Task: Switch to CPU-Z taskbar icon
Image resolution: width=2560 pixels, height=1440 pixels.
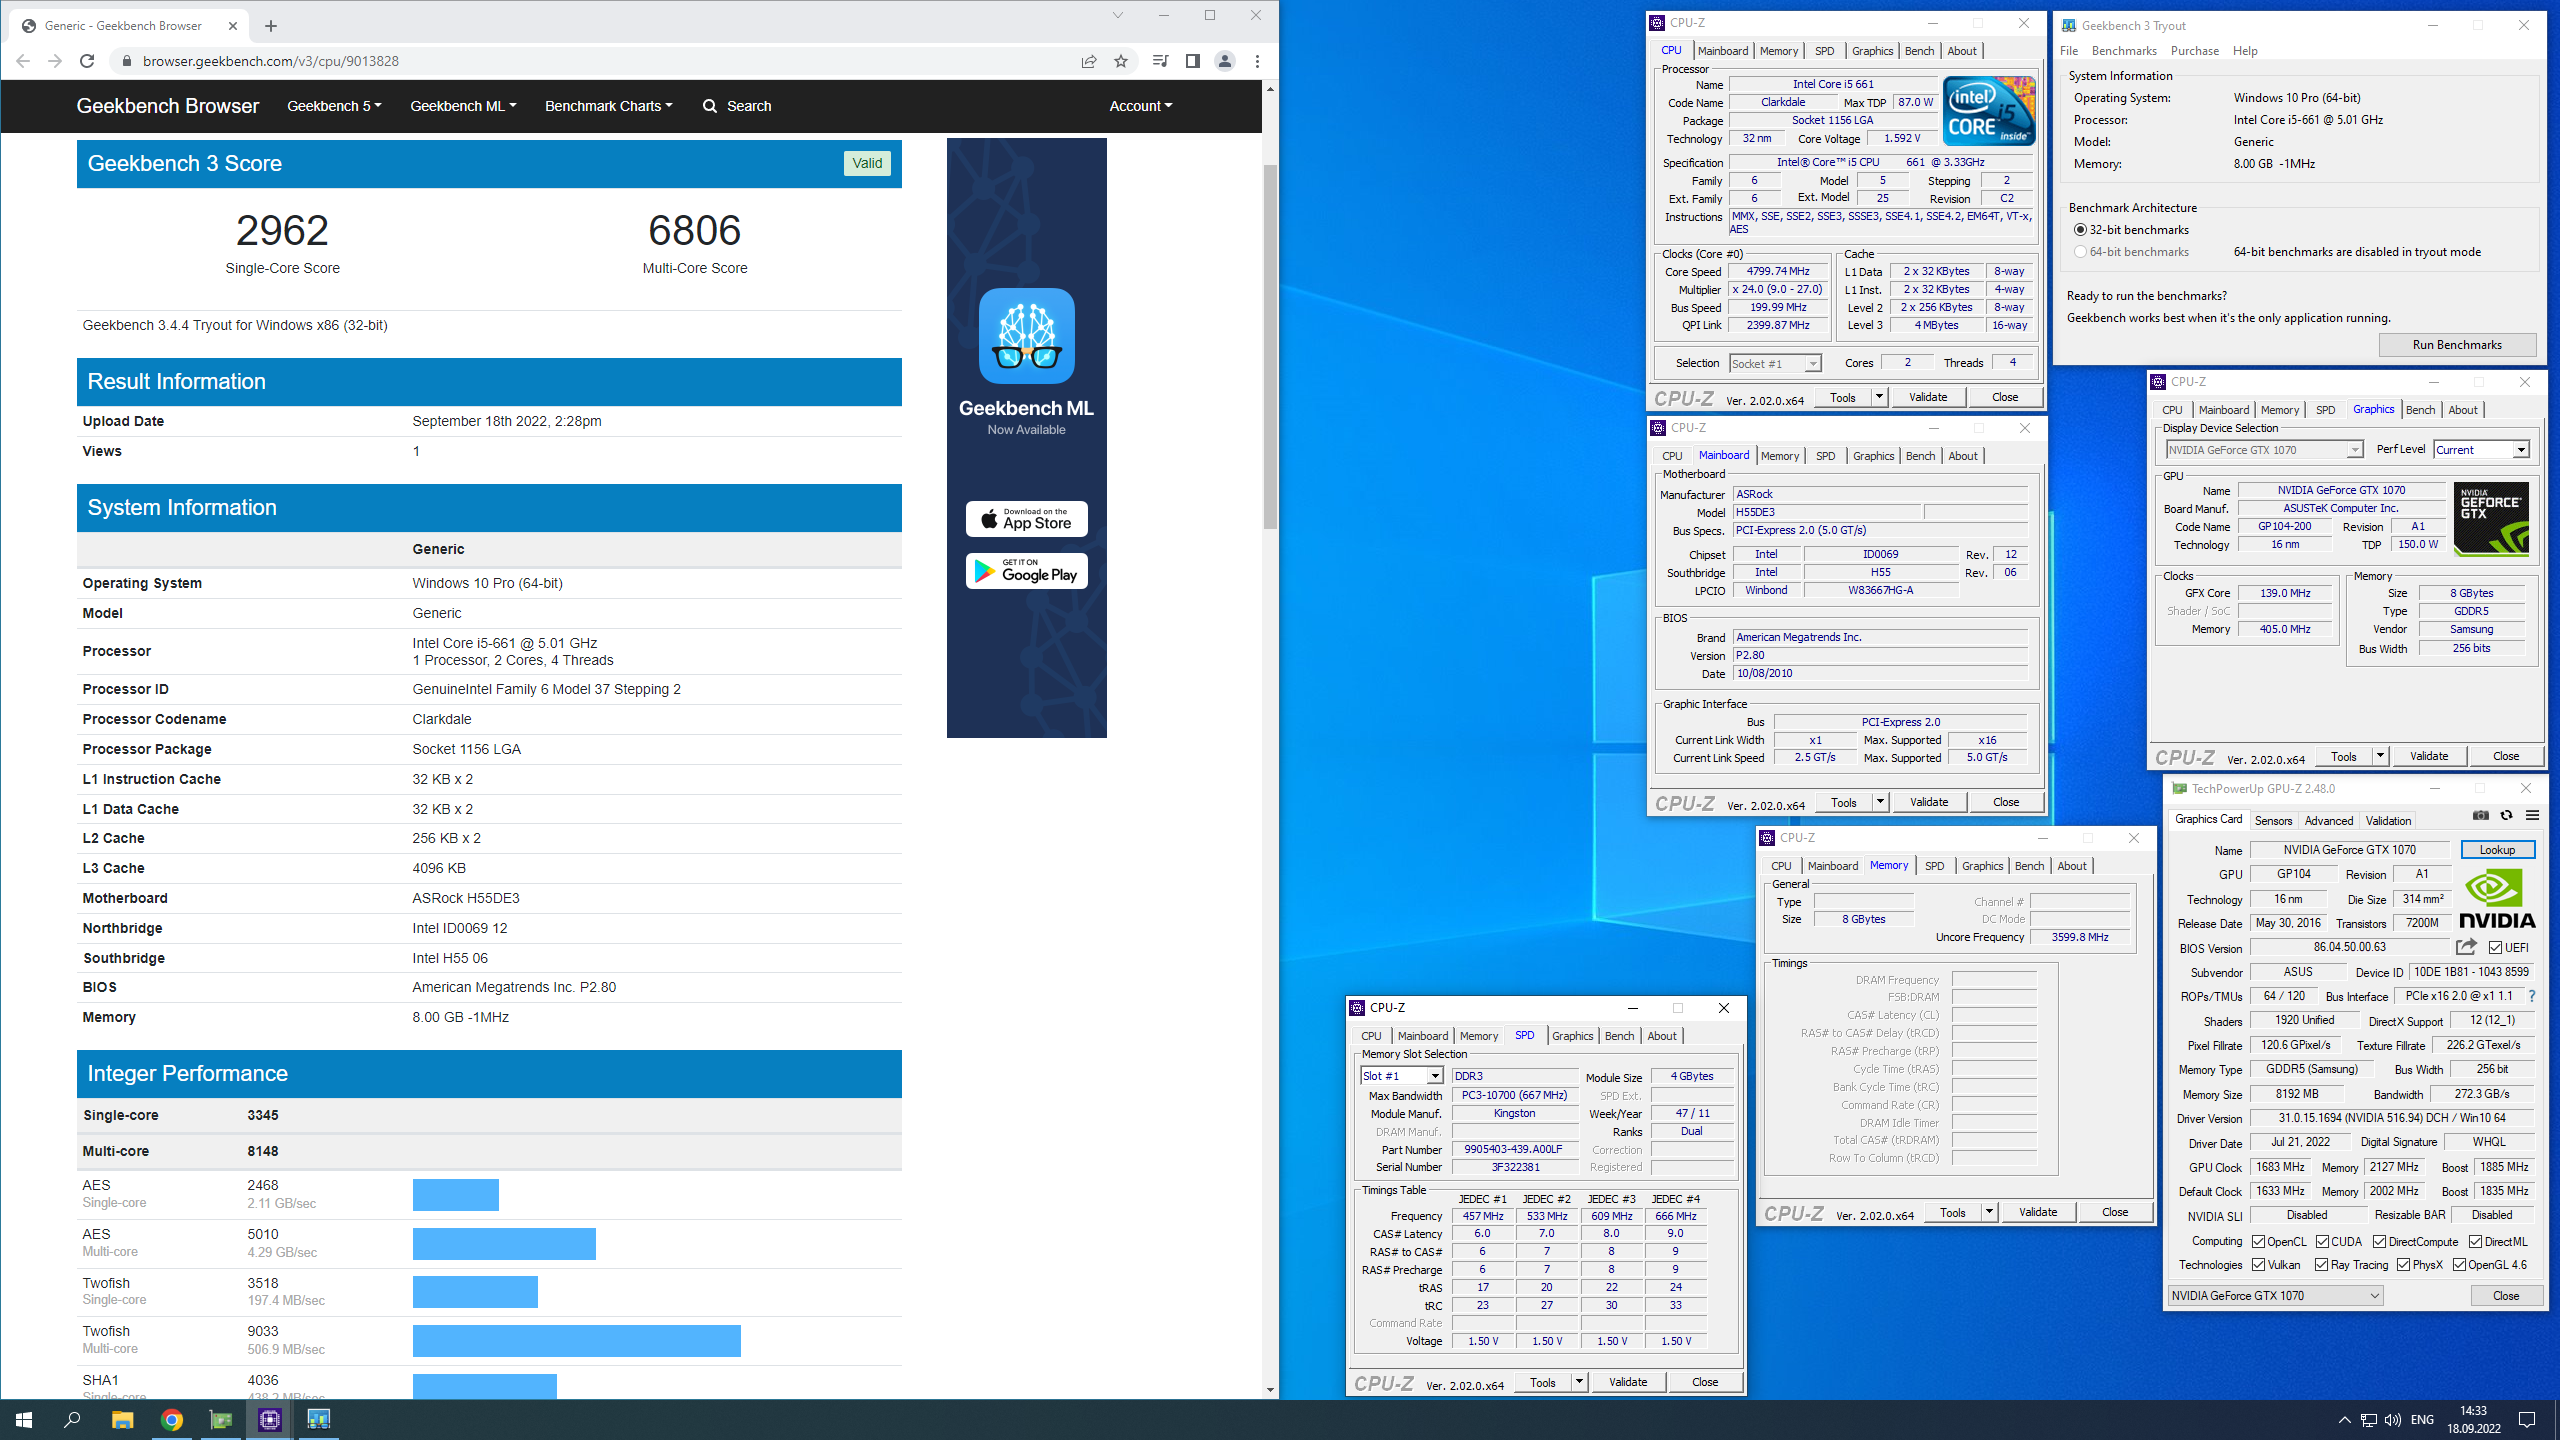Action: (x=270, y=1420)
